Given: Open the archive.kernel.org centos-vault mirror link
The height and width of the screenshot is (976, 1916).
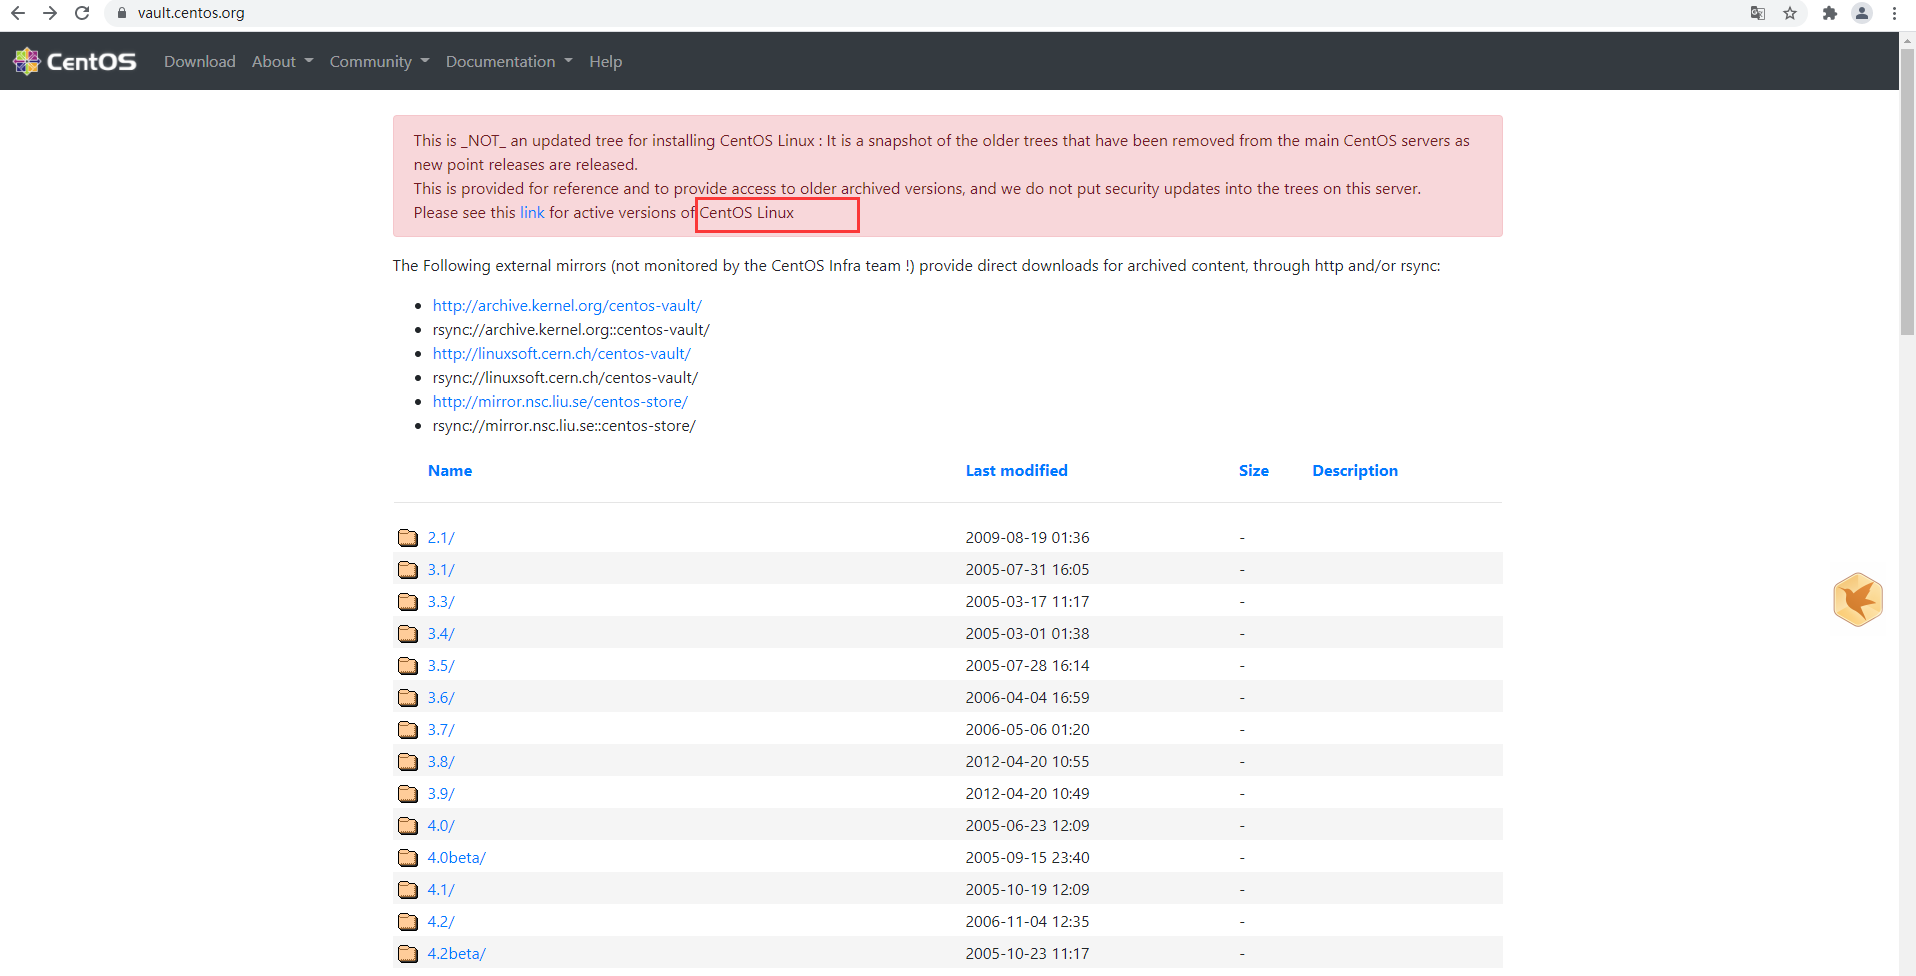Looking at the screenshot, I should (567, 306).
